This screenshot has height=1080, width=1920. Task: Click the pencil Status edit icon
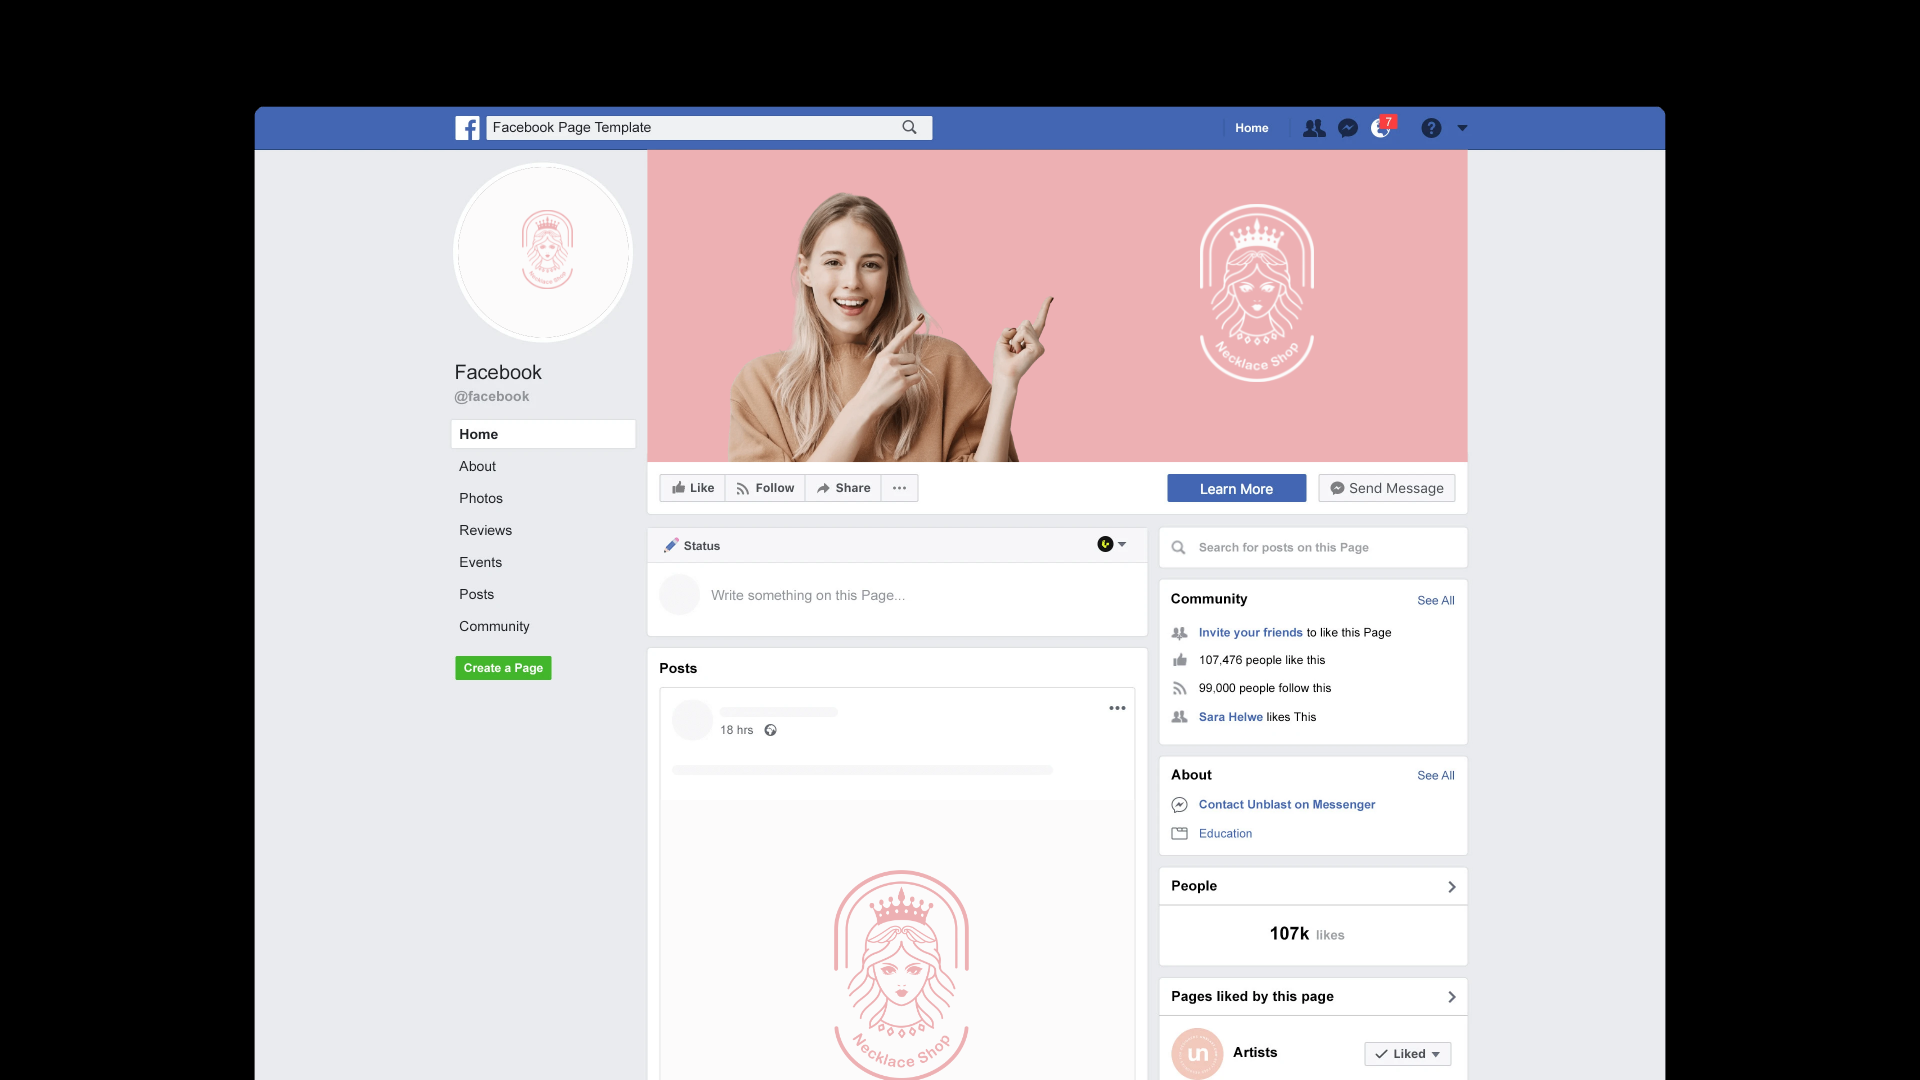(x=669, y=545)
